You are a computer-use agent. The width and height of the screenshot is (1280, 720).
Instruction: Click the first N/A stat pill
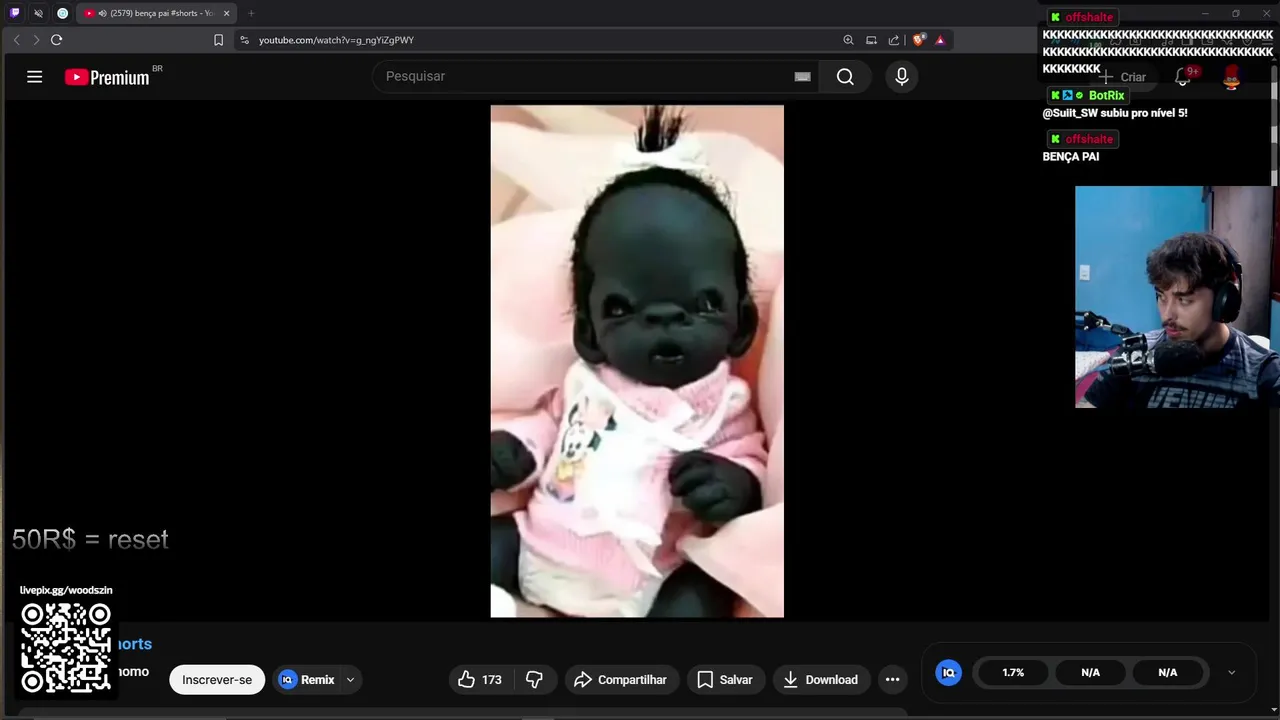1090,673
